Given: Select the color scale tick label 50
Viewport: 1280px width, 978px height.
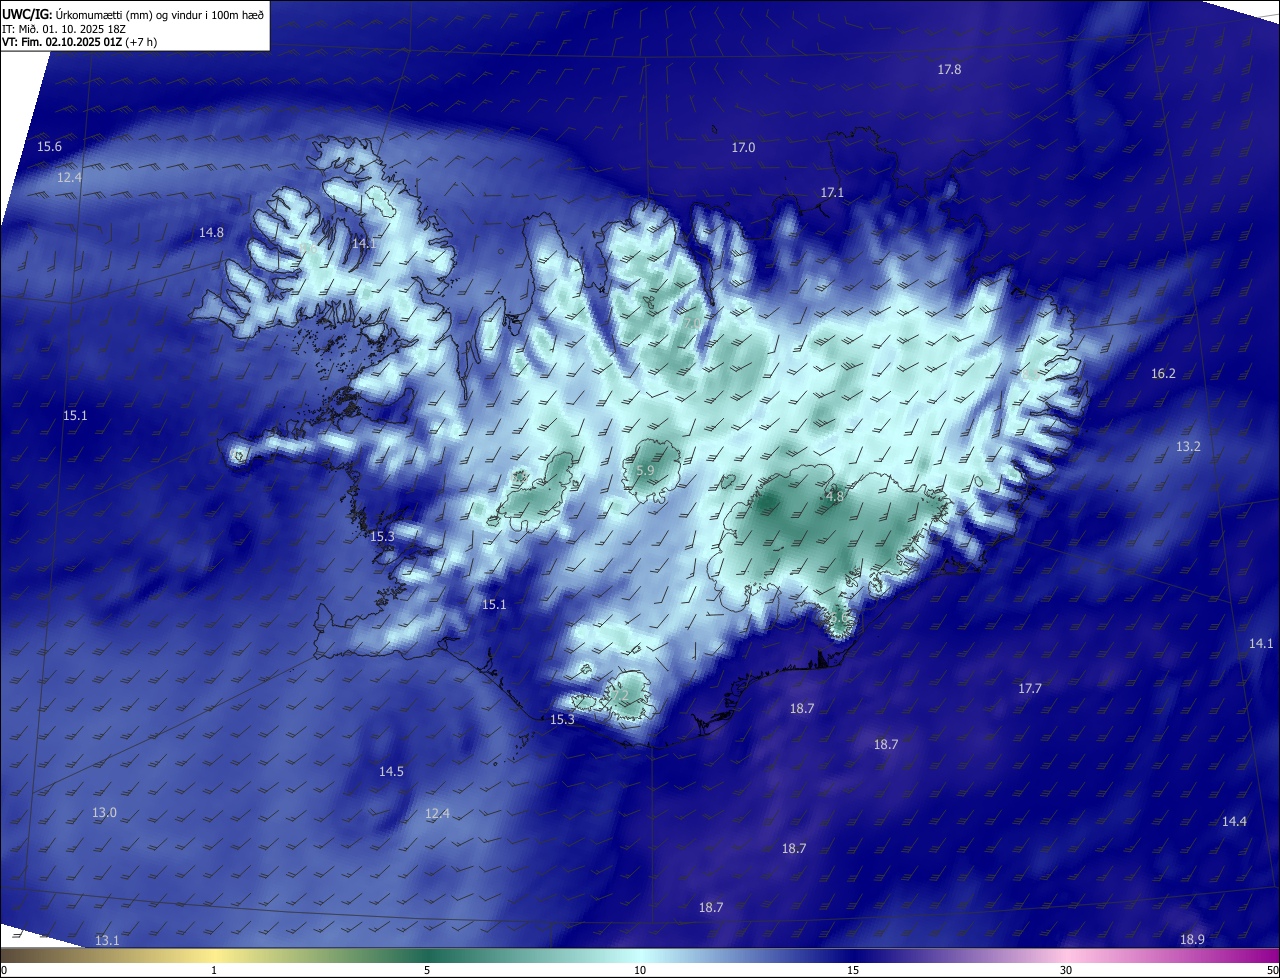Looking at the screenshot, I should coord(1272,970).
